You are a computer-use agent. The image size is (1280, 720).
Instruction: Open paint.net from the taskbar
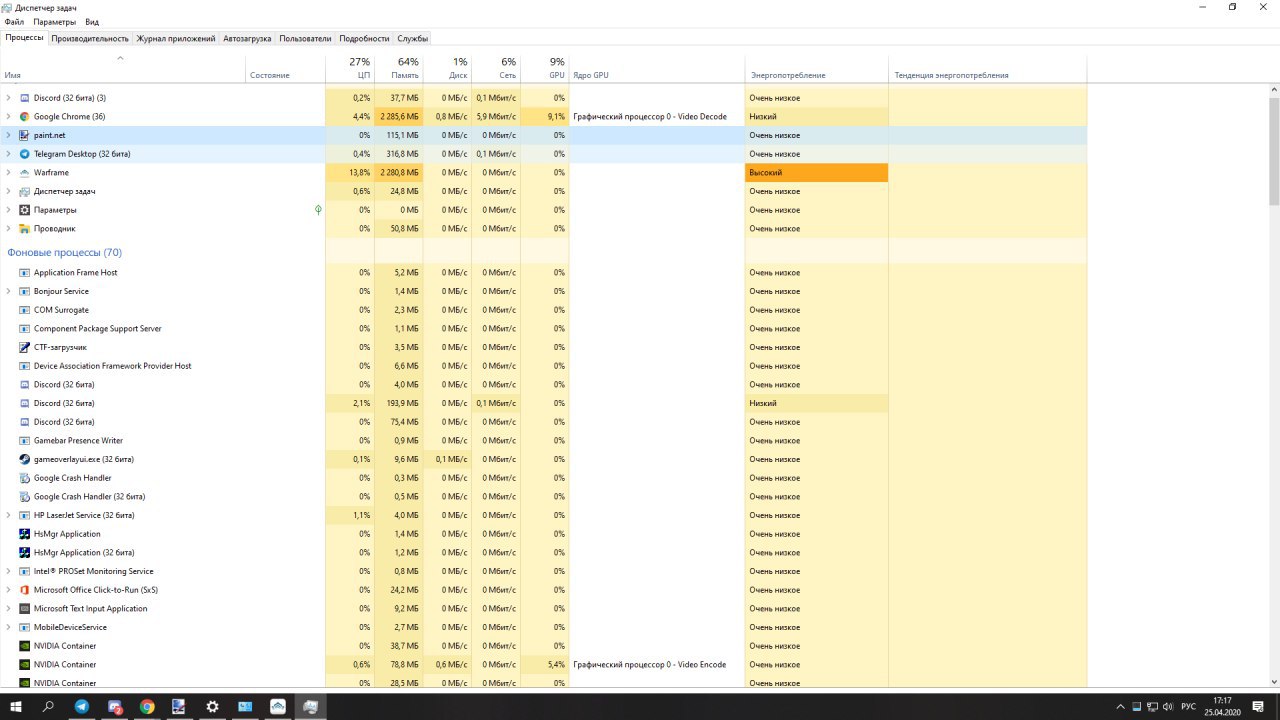click(180, 706)
